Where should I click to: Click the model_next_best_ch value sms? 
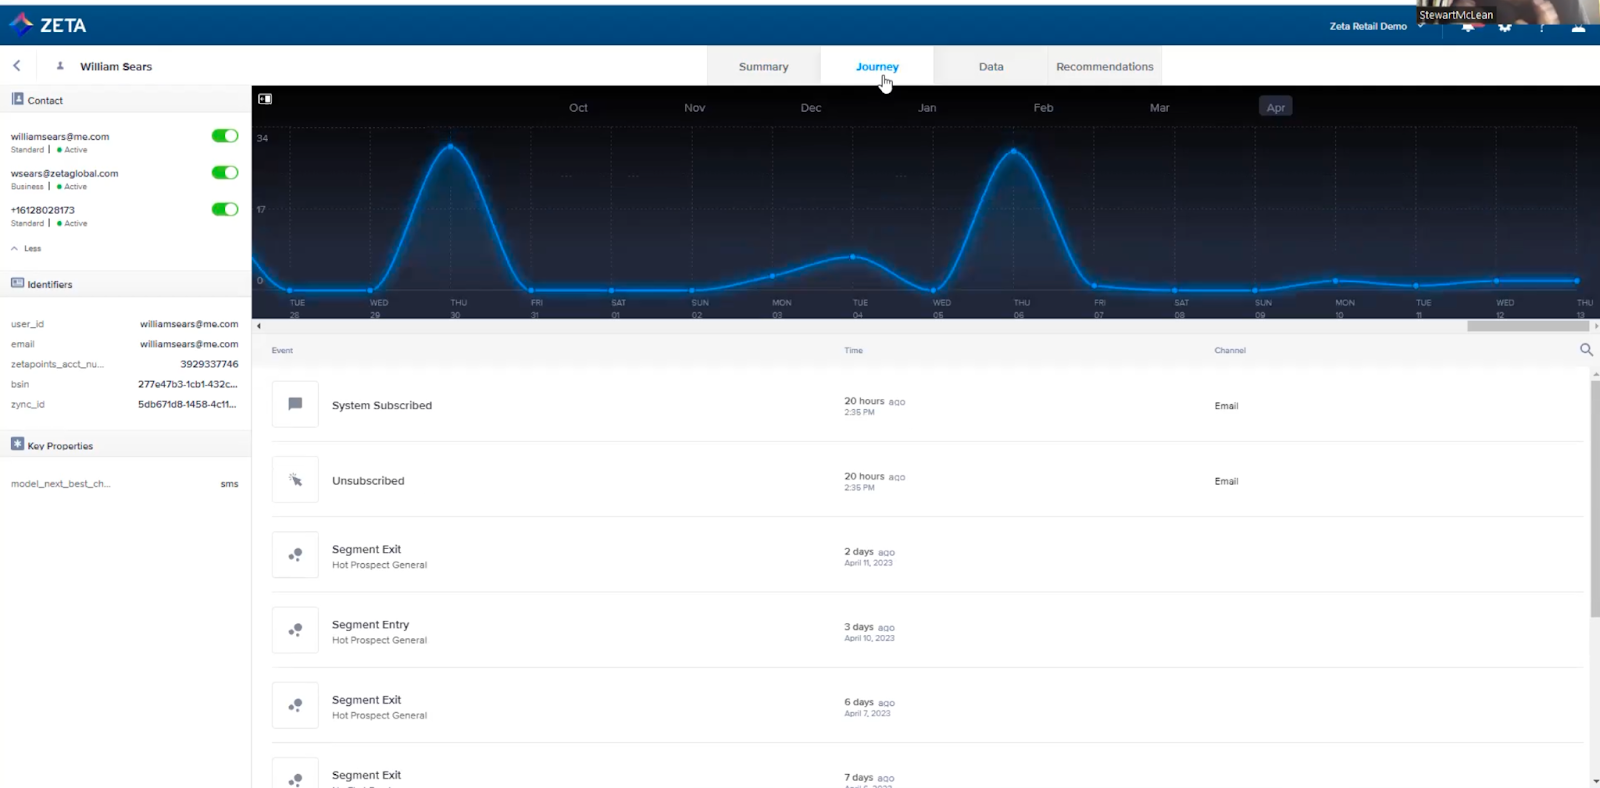(x=229, y=484)
